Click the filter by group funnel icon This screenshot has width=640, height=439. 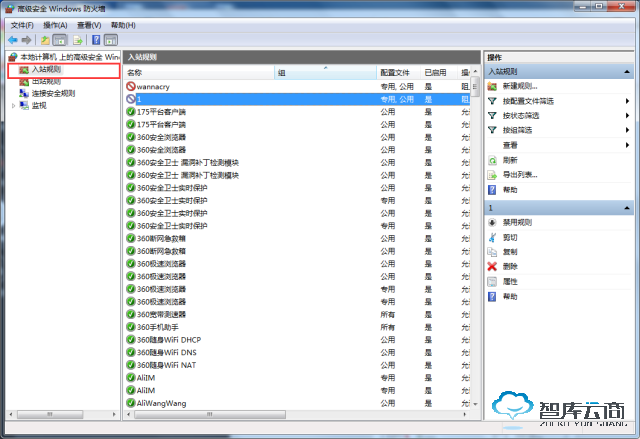(492, 130)
